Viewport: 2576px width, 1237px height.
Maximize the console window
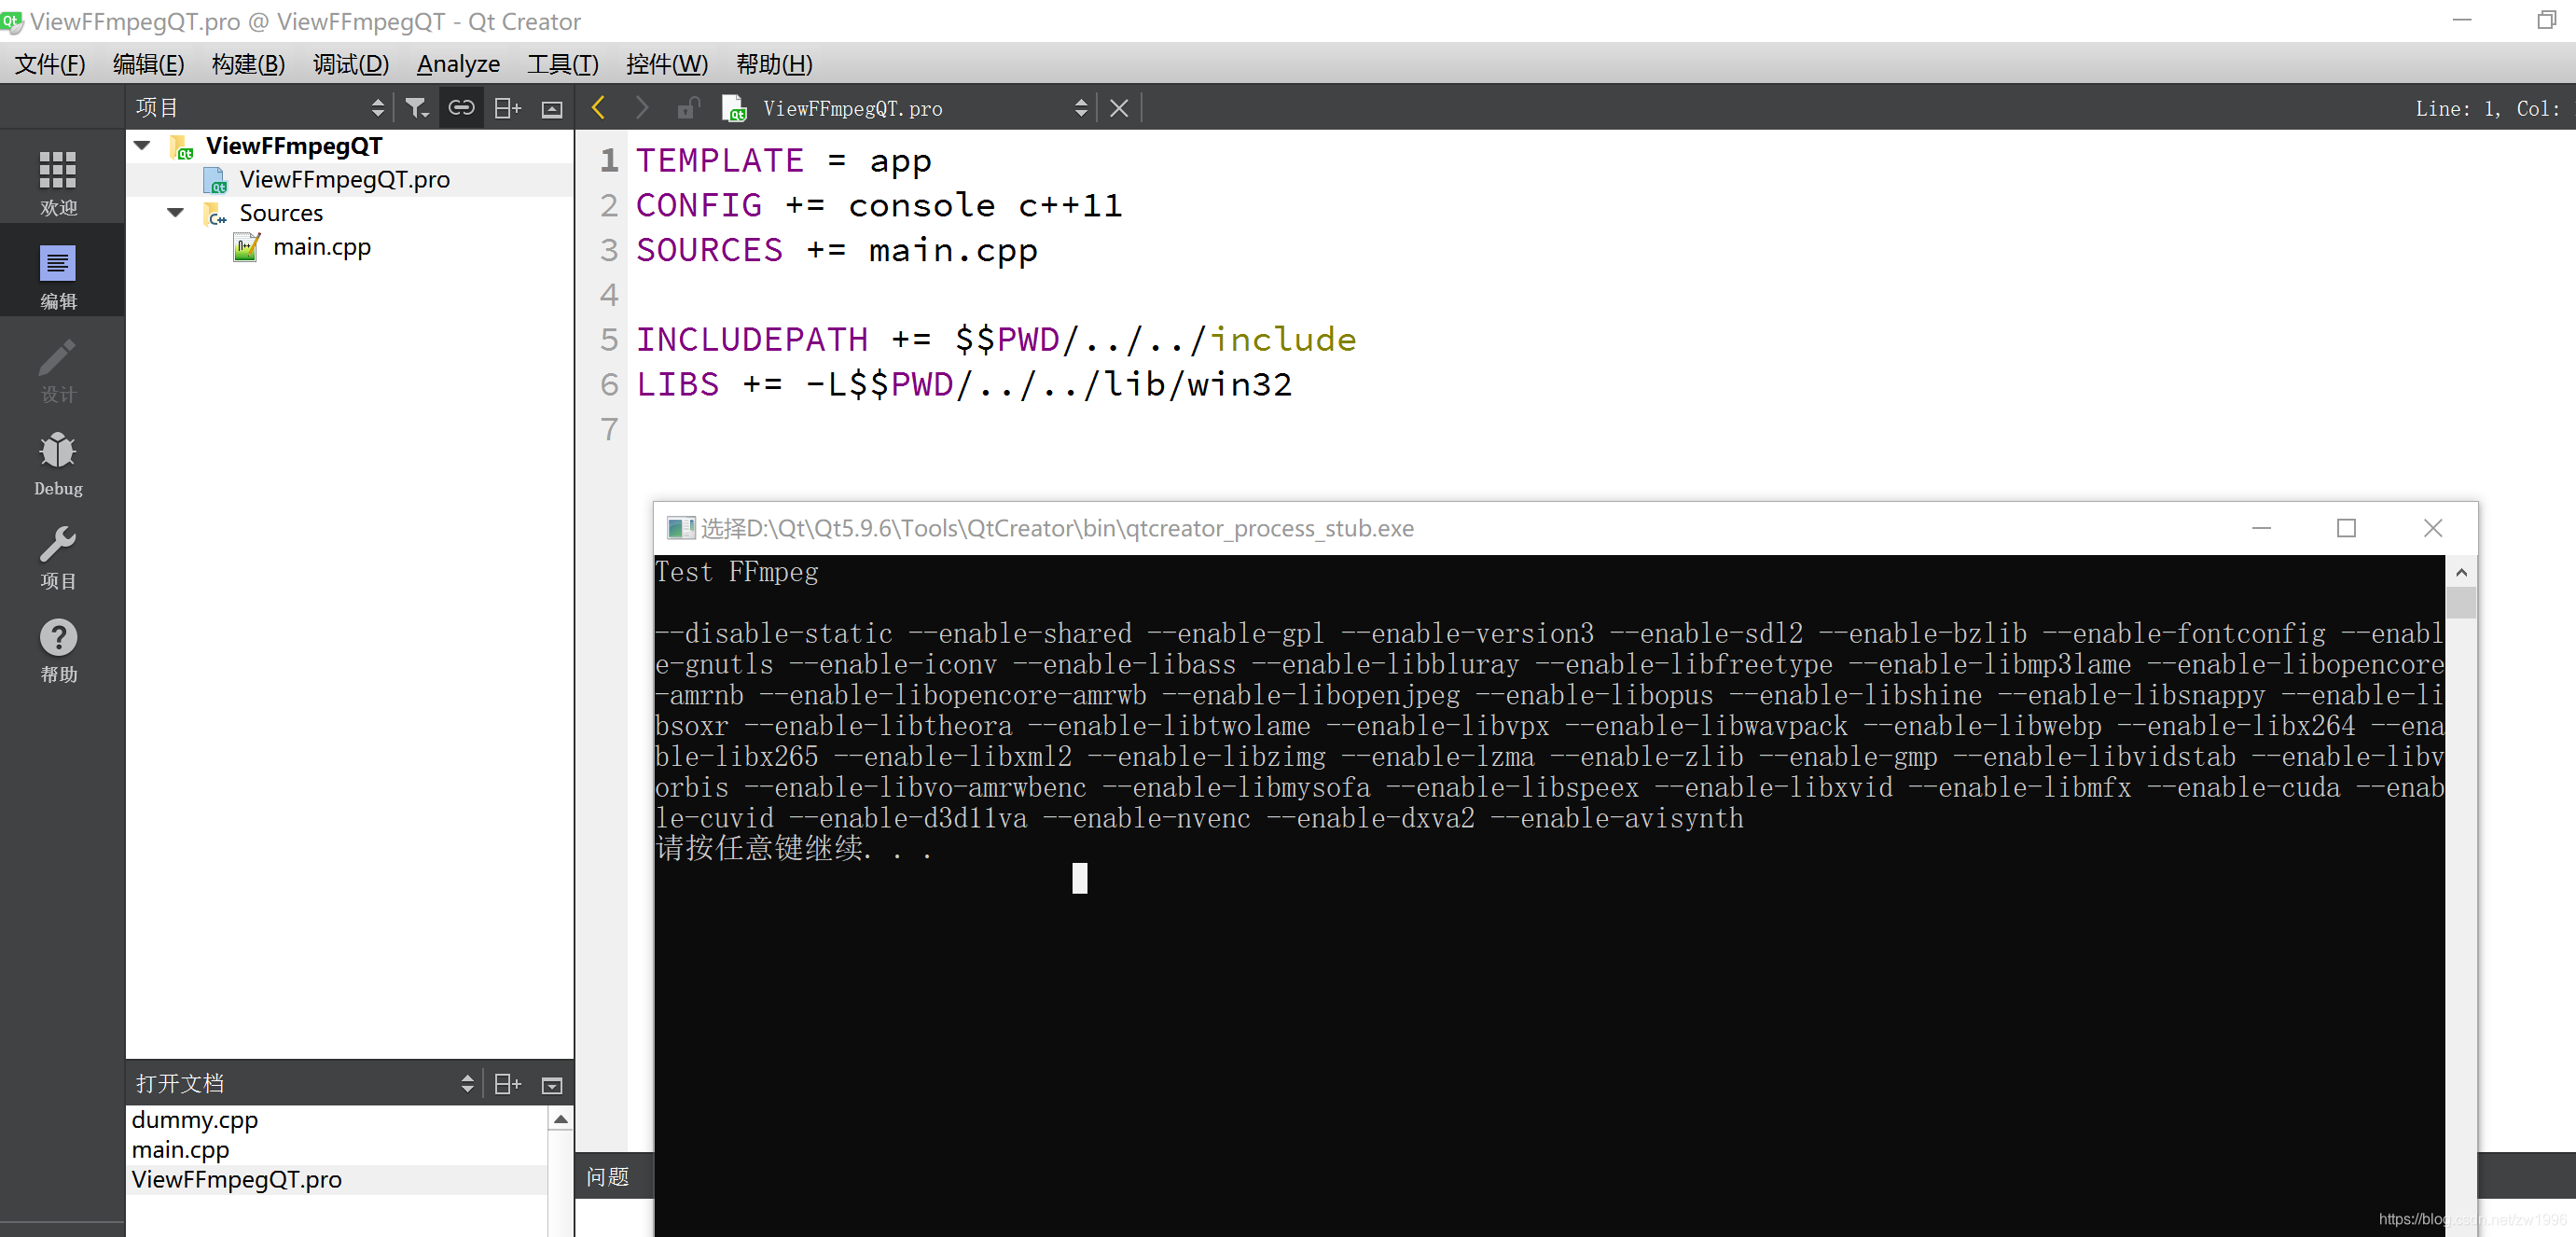tap(2346, 528)
